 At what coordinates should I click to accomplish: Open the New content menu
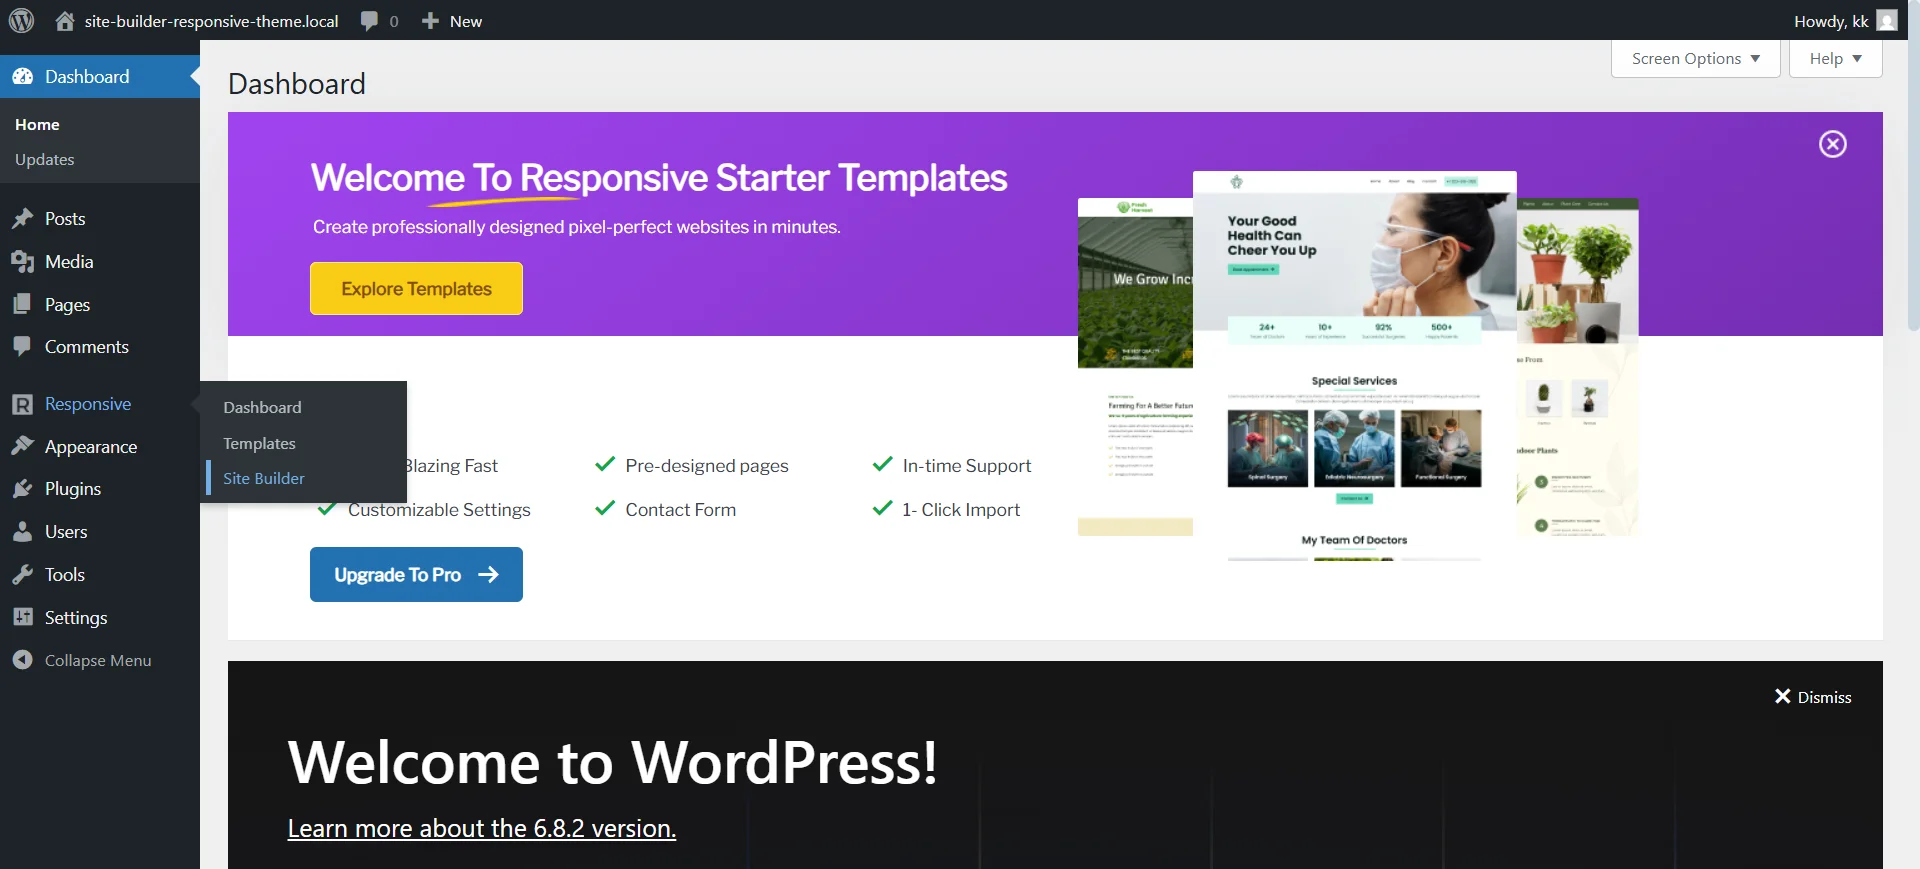pyautogui.click(x=452, y=21)
